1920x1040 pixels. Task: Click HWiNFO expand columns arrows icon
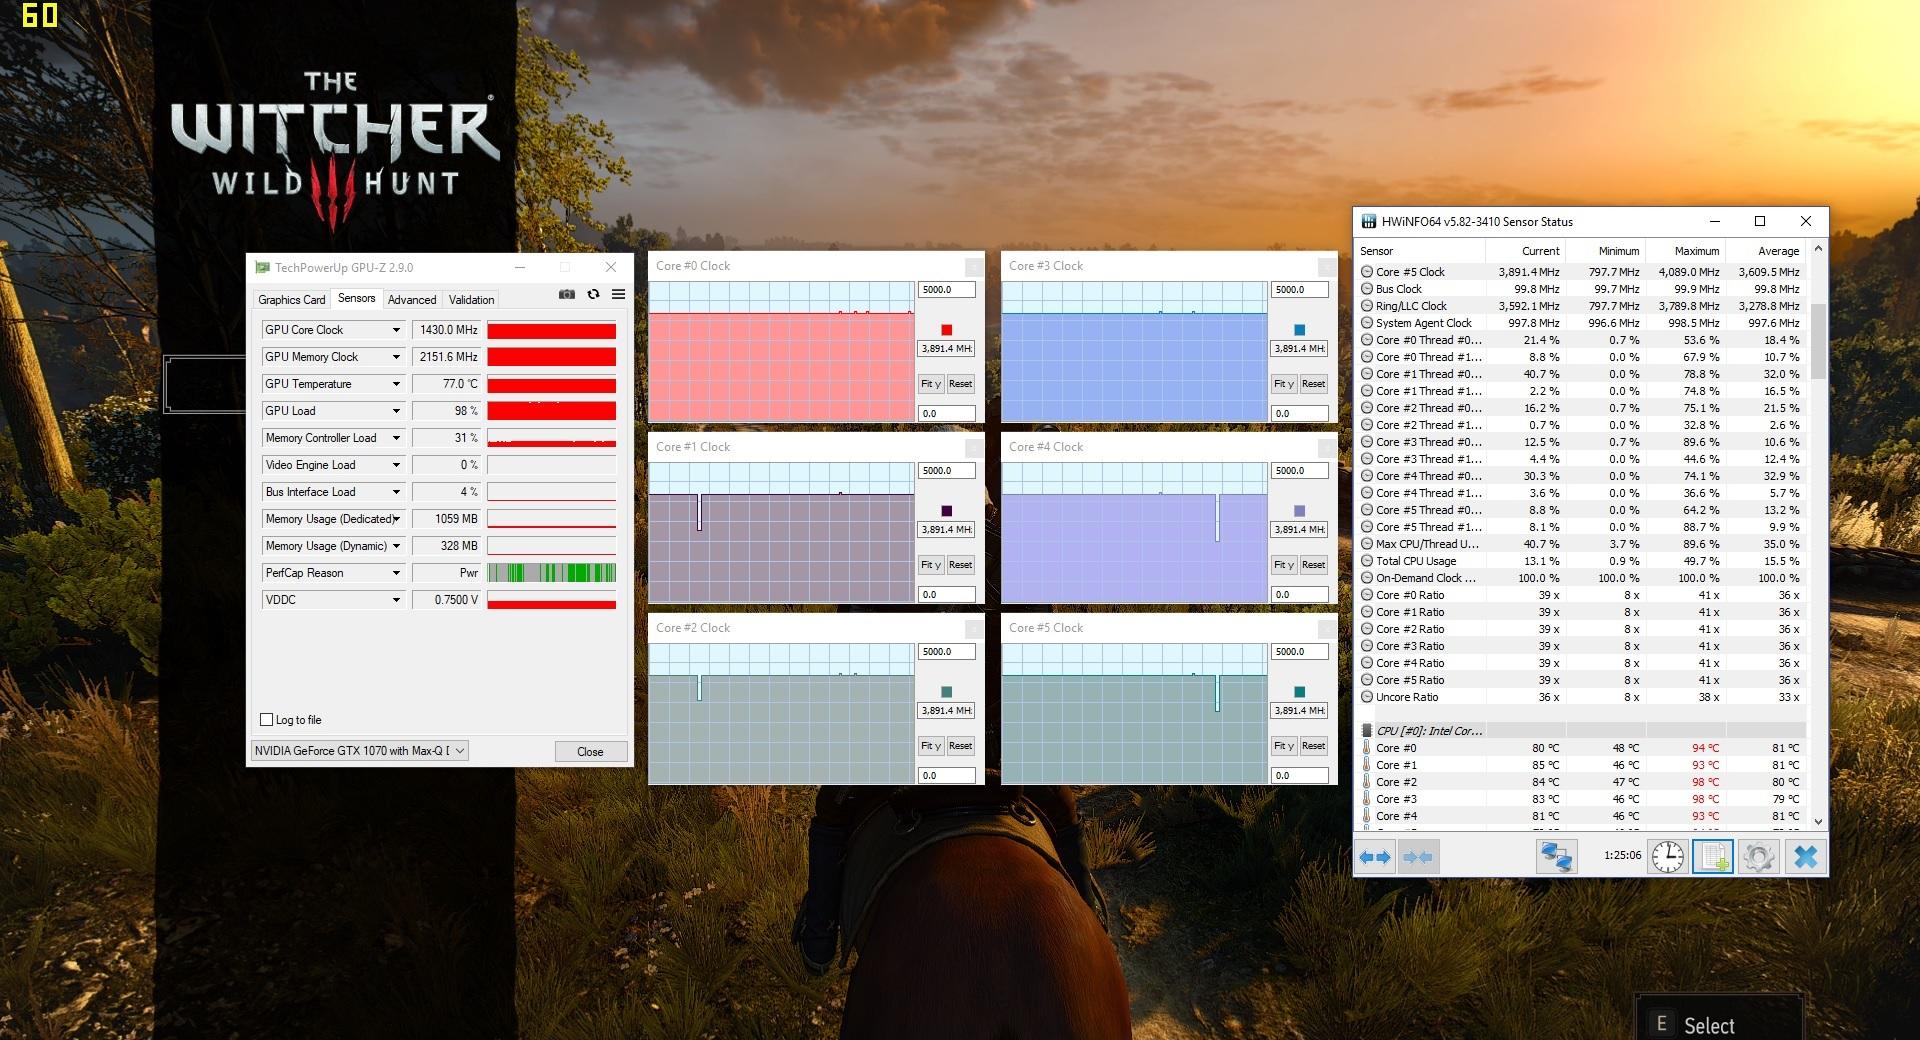pyautogui.click(x=1375, y=857)
